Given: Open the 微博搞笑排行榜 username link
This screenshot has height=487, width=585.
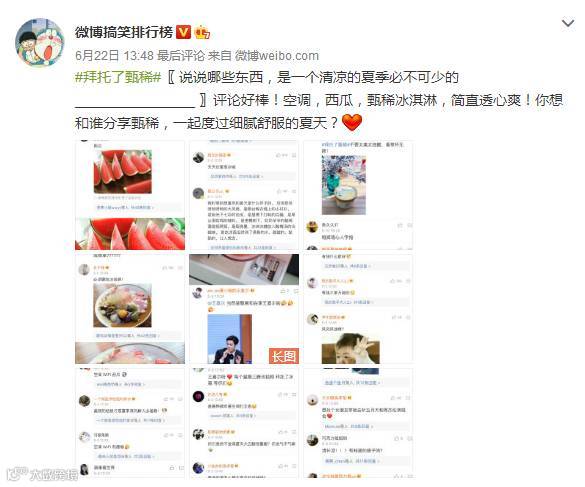Looking at the screenshot, I should pos(124,32).
